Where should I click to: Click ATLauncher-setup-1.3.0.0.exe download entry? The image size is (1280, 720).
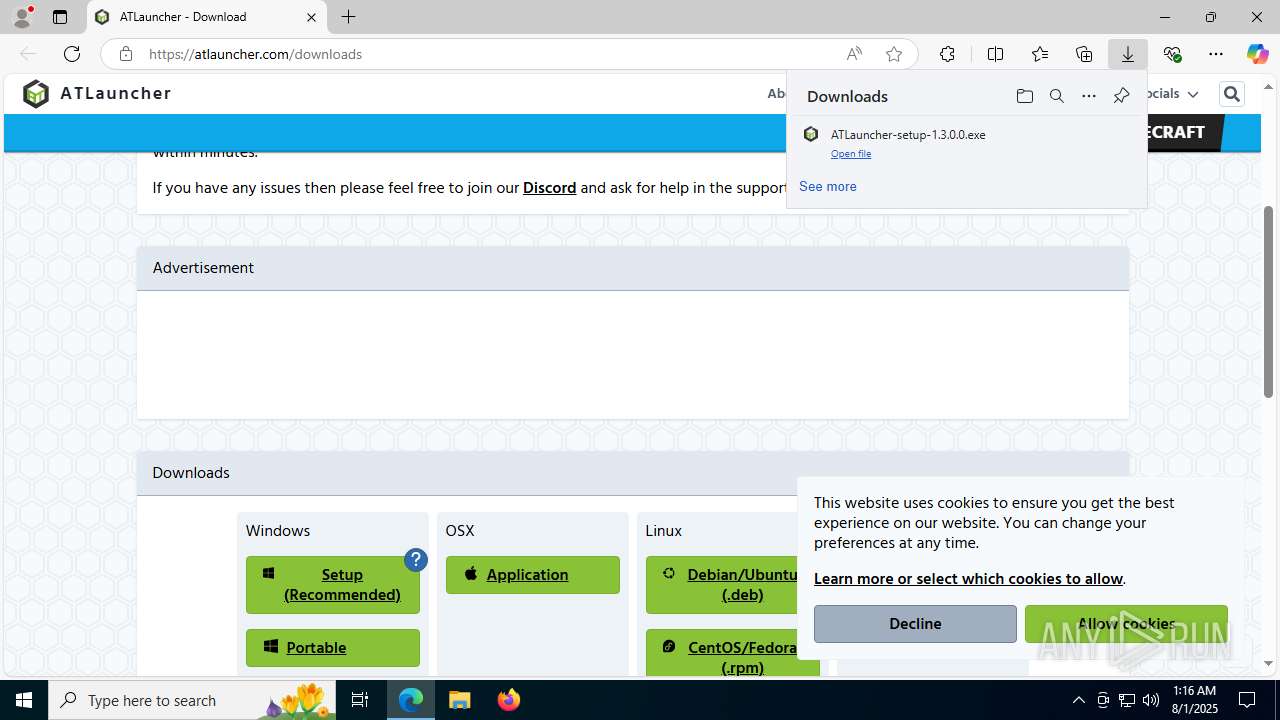tap(966, 143)
